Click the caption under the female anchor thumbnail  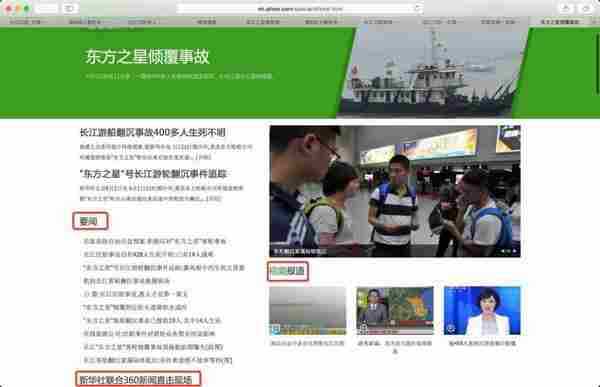coord(482,343)
